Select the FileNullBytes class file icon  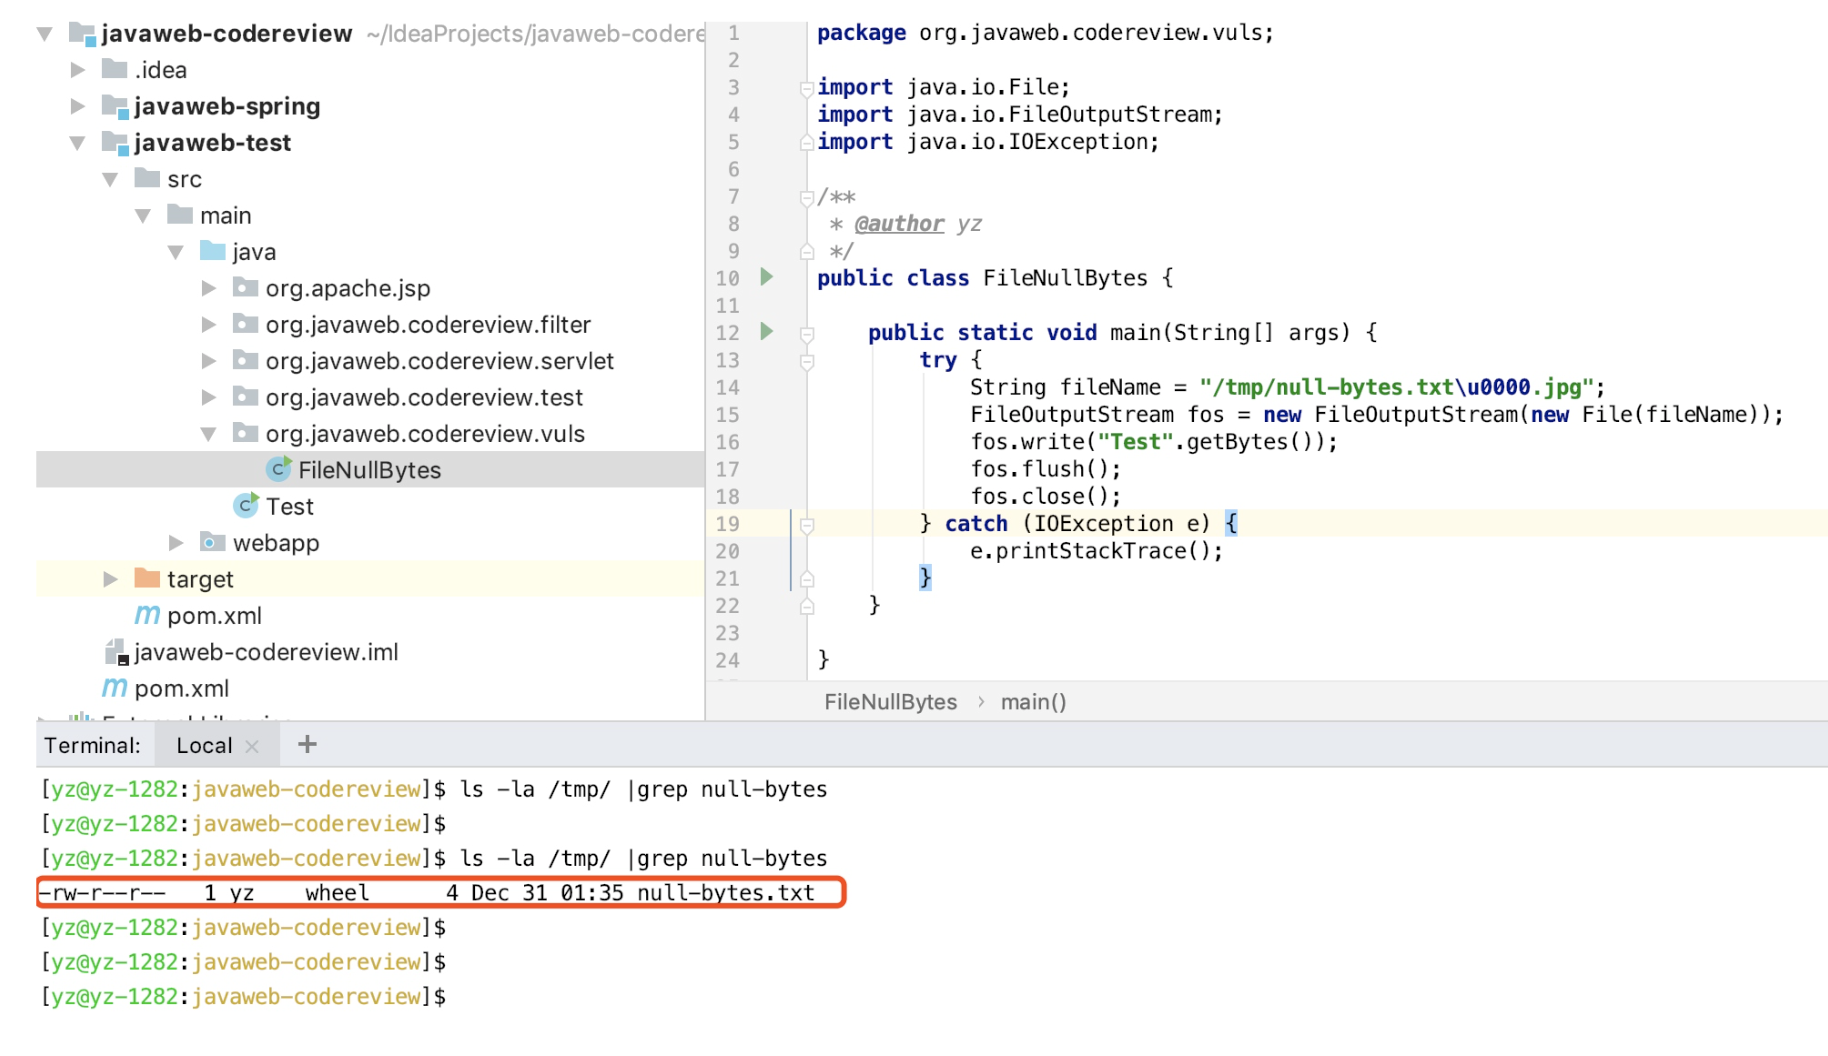tap(278, 470)
